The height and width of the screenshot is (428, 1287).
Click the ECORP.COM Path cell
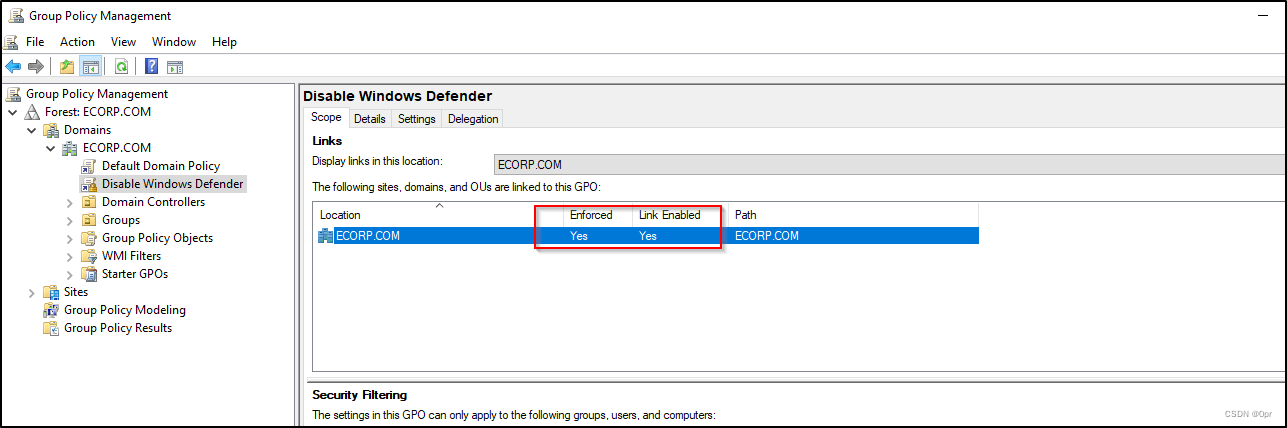767,236
